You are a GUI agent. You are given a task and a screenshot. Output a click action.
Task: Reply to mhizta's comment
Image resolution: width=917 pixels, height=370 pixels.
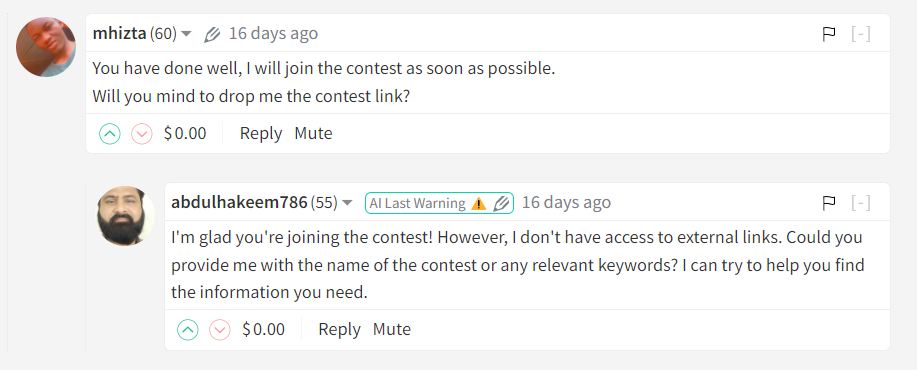261,134
